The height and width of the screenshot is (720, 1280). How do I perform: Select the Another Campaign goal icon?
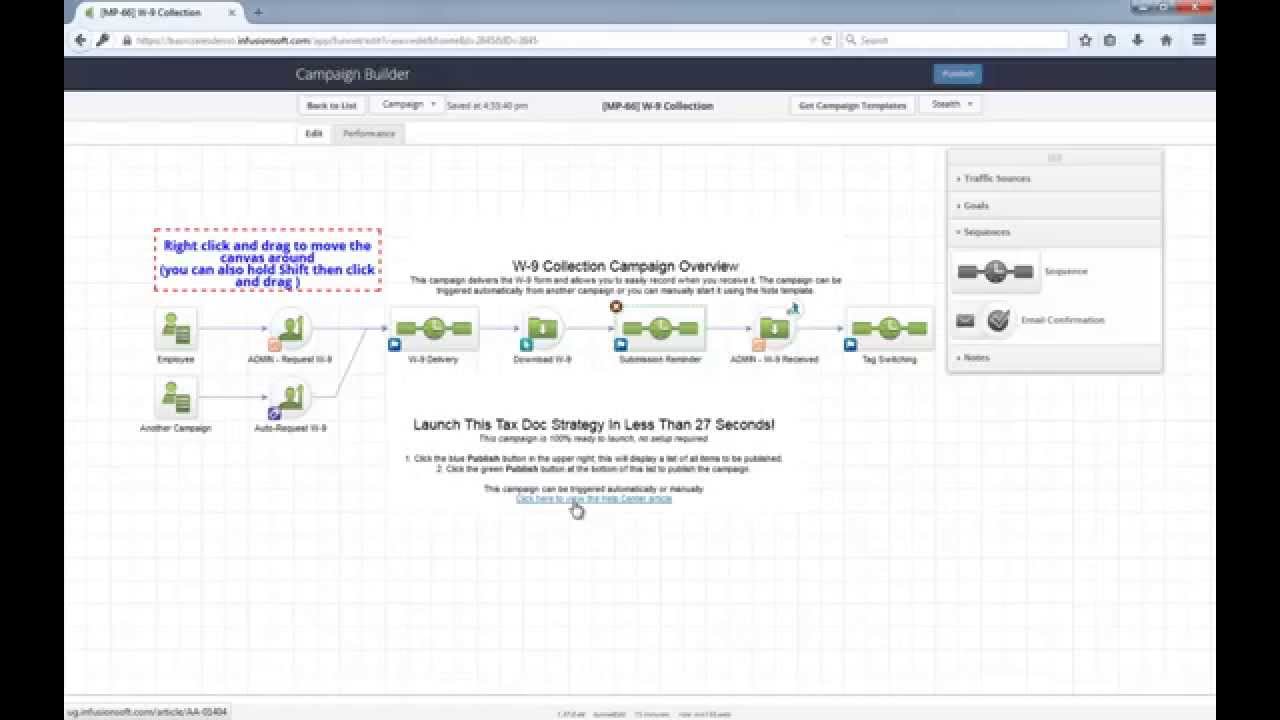(176, 397)
